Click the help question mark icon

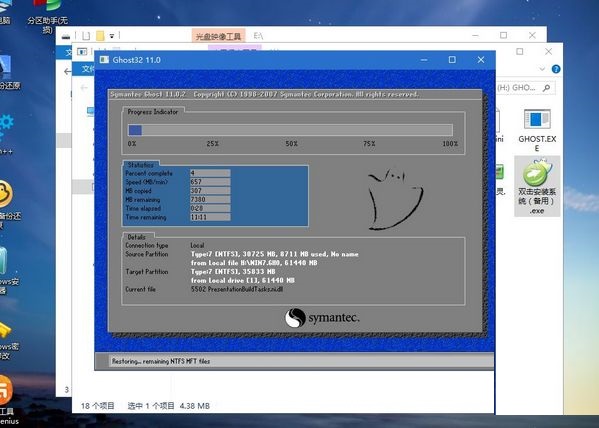tap(556, 69)
